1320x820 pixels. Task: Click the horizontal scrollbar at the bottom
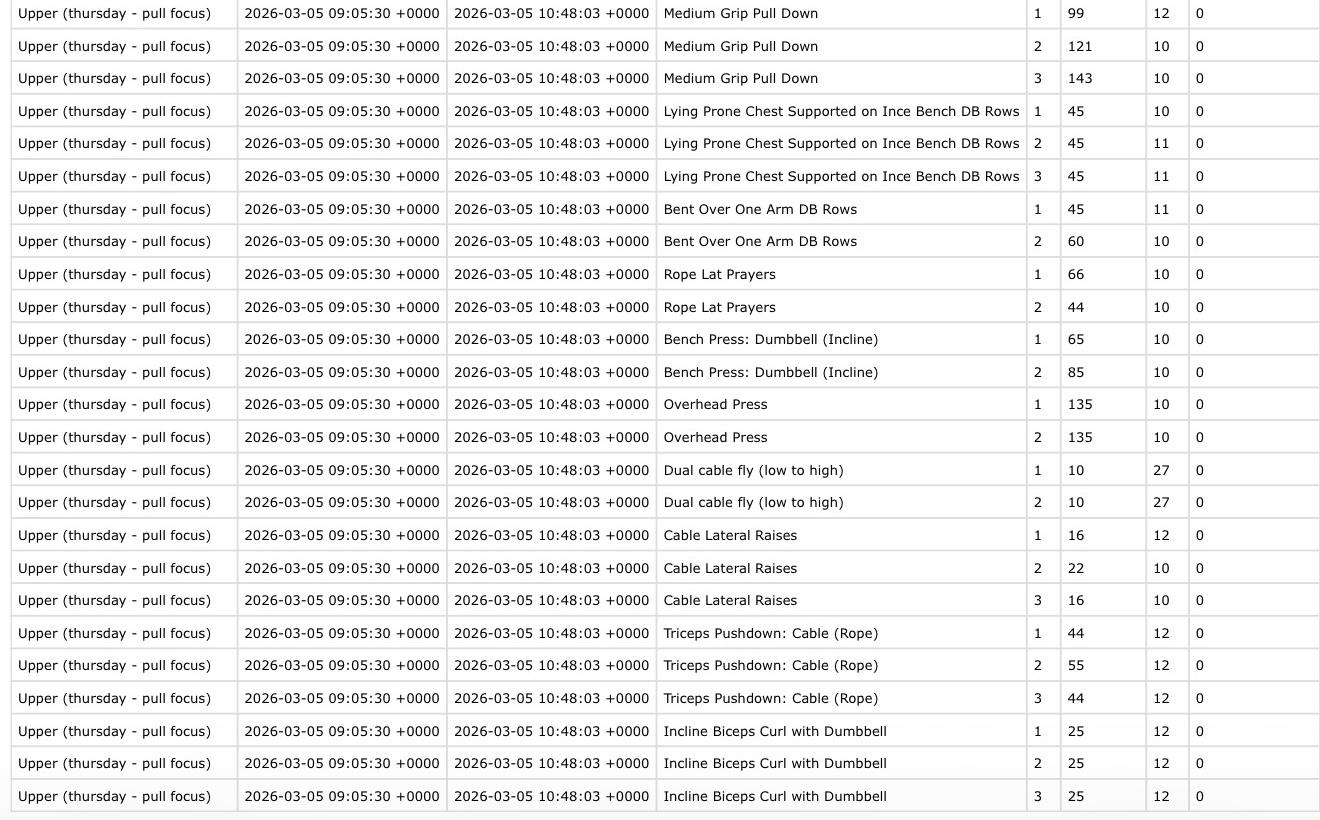tap(660, 816)
